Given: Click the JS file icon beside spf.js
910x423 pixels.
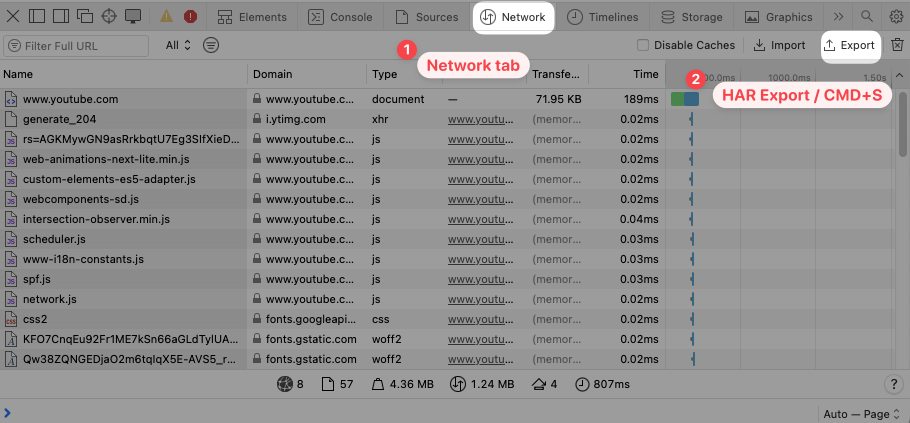Looking at the screenshot, I should point(10,279).
